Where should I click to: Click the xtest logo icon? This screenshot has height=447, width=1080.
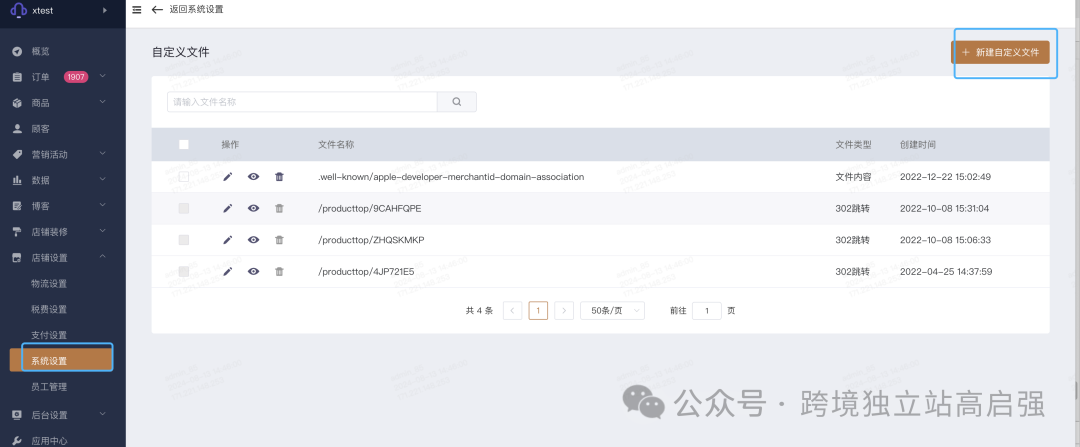tap(19, 10)
